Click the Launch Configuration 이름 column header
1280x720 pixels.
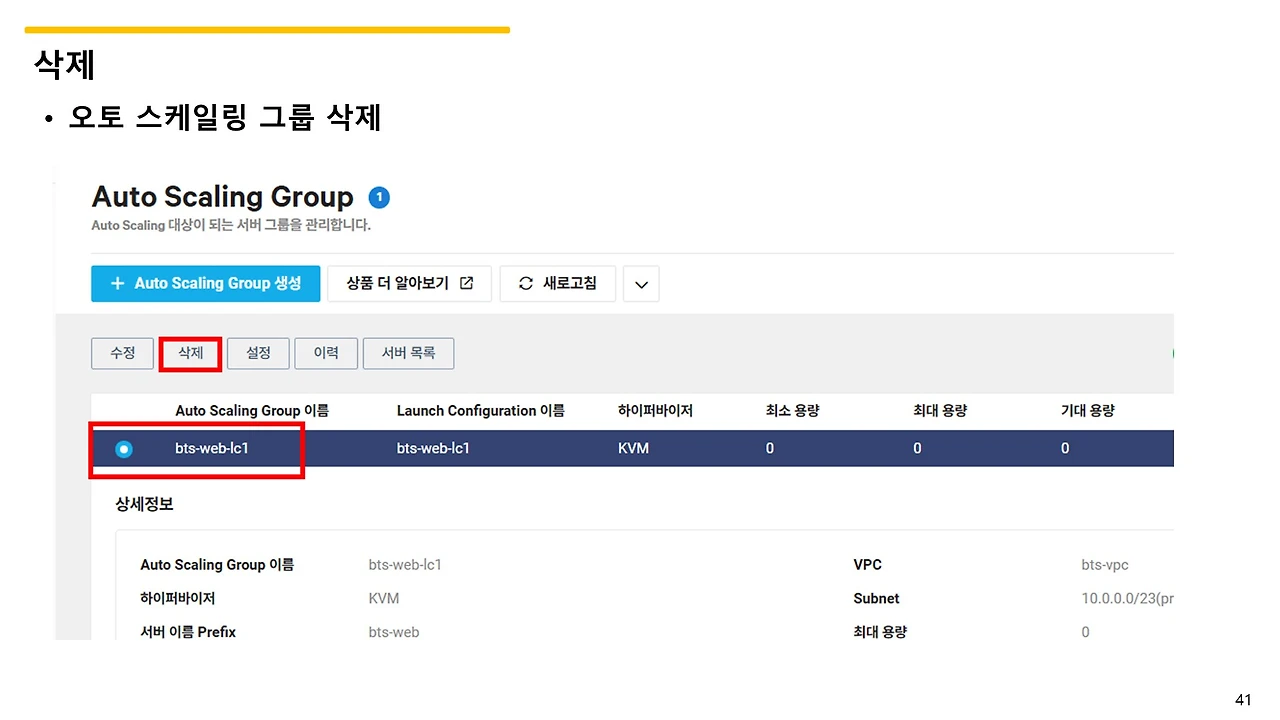pos(480,411)
